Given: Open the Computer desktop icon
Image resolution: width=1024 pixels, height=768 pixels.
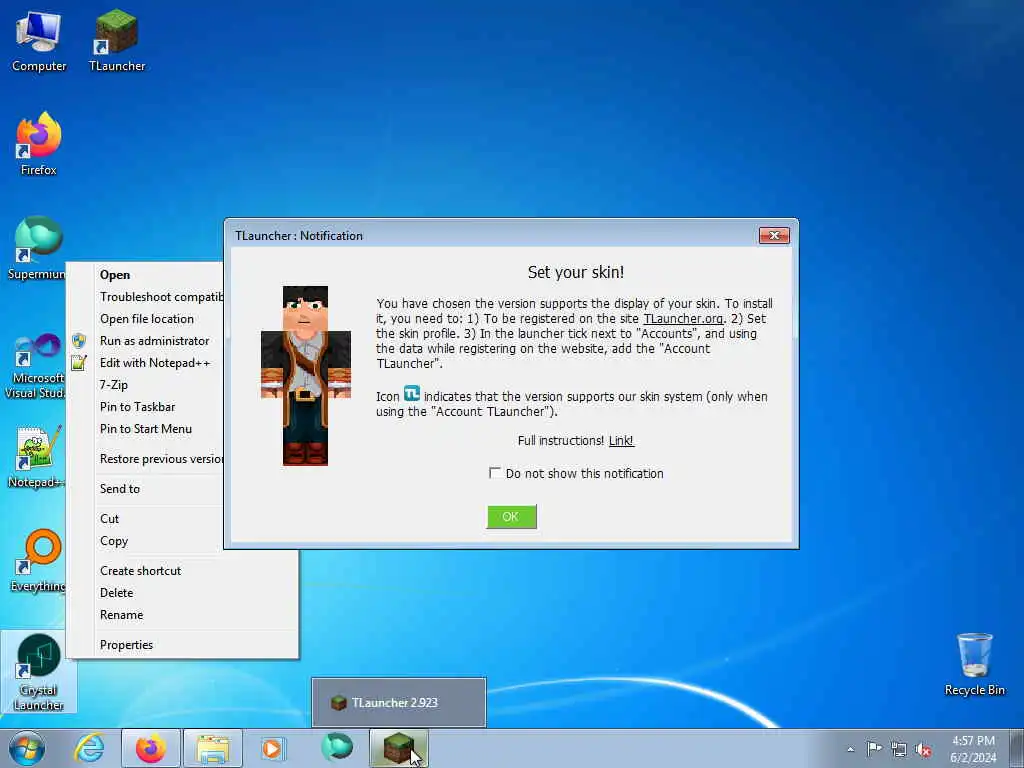Looking at the screenshot, I should [x=39, y=40].
